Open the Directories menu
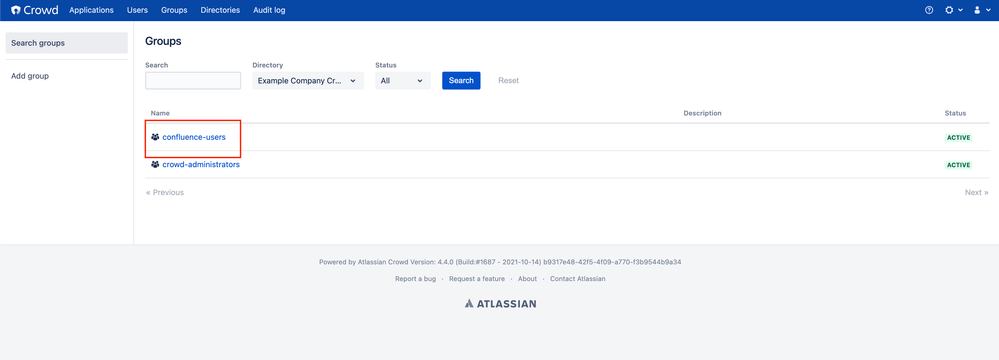Image resolution: width=999 pixels, height=360 pixels. (220, 10)
